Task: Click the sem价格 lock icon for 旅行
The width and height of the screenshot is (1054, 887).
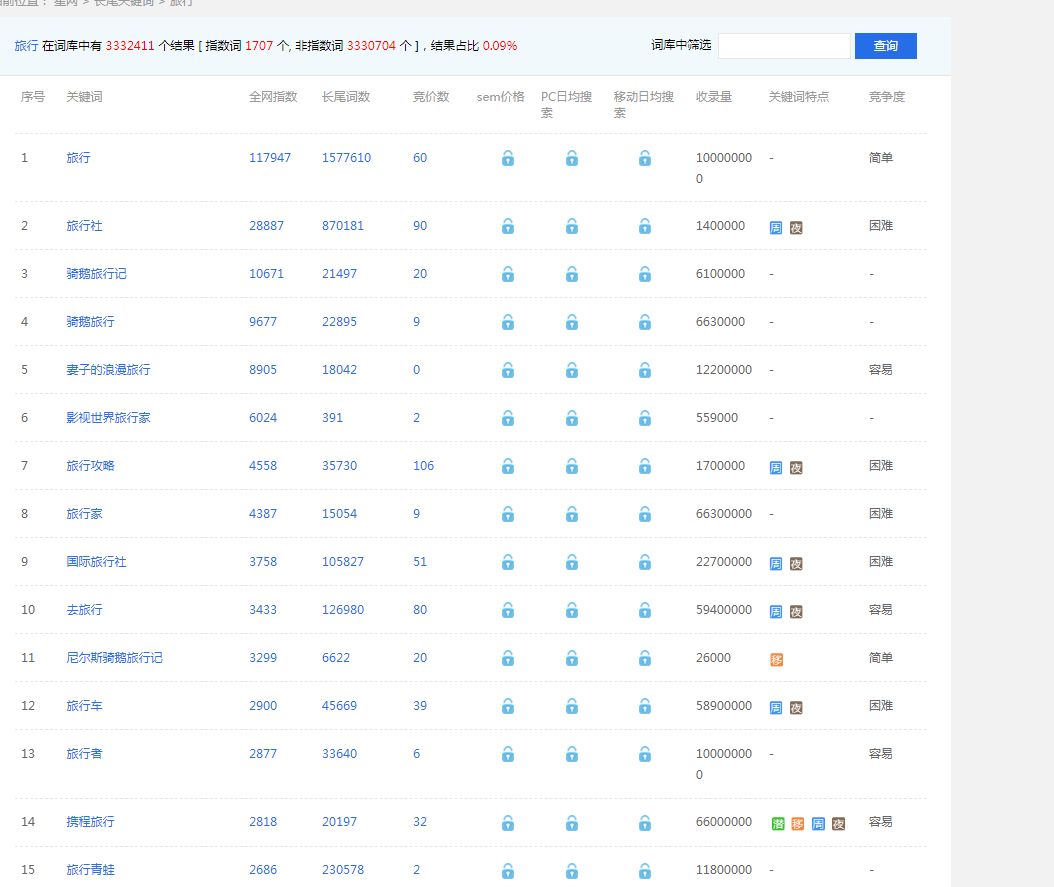Action: pyautogui.click(x=508, y=159)
